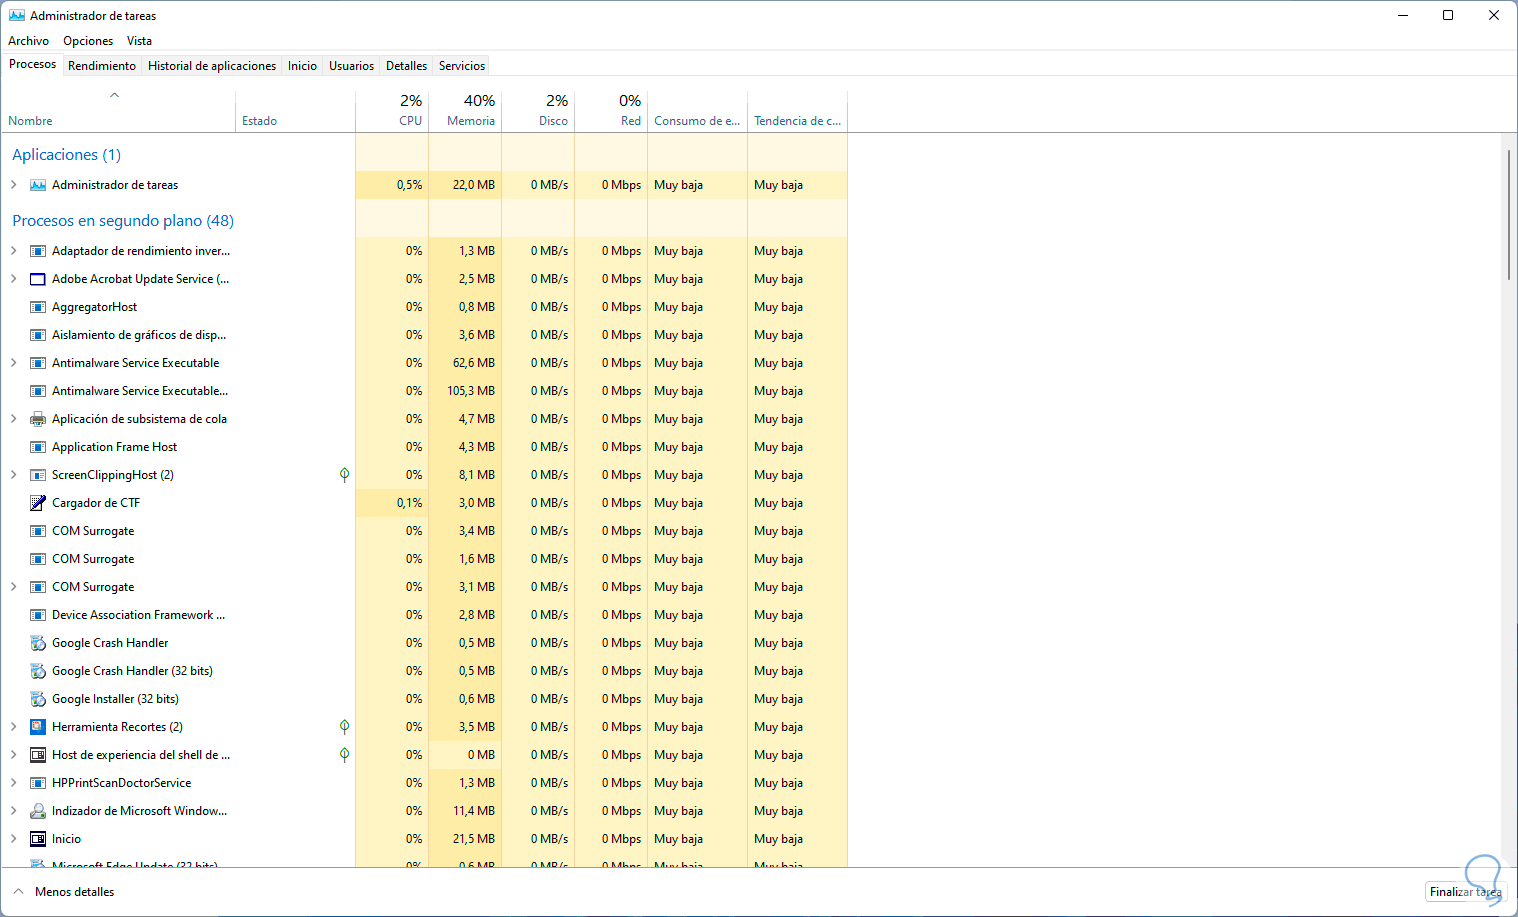Select the Application Frame Host row
The image size is (1518, 917).
(x=114, y=447)
